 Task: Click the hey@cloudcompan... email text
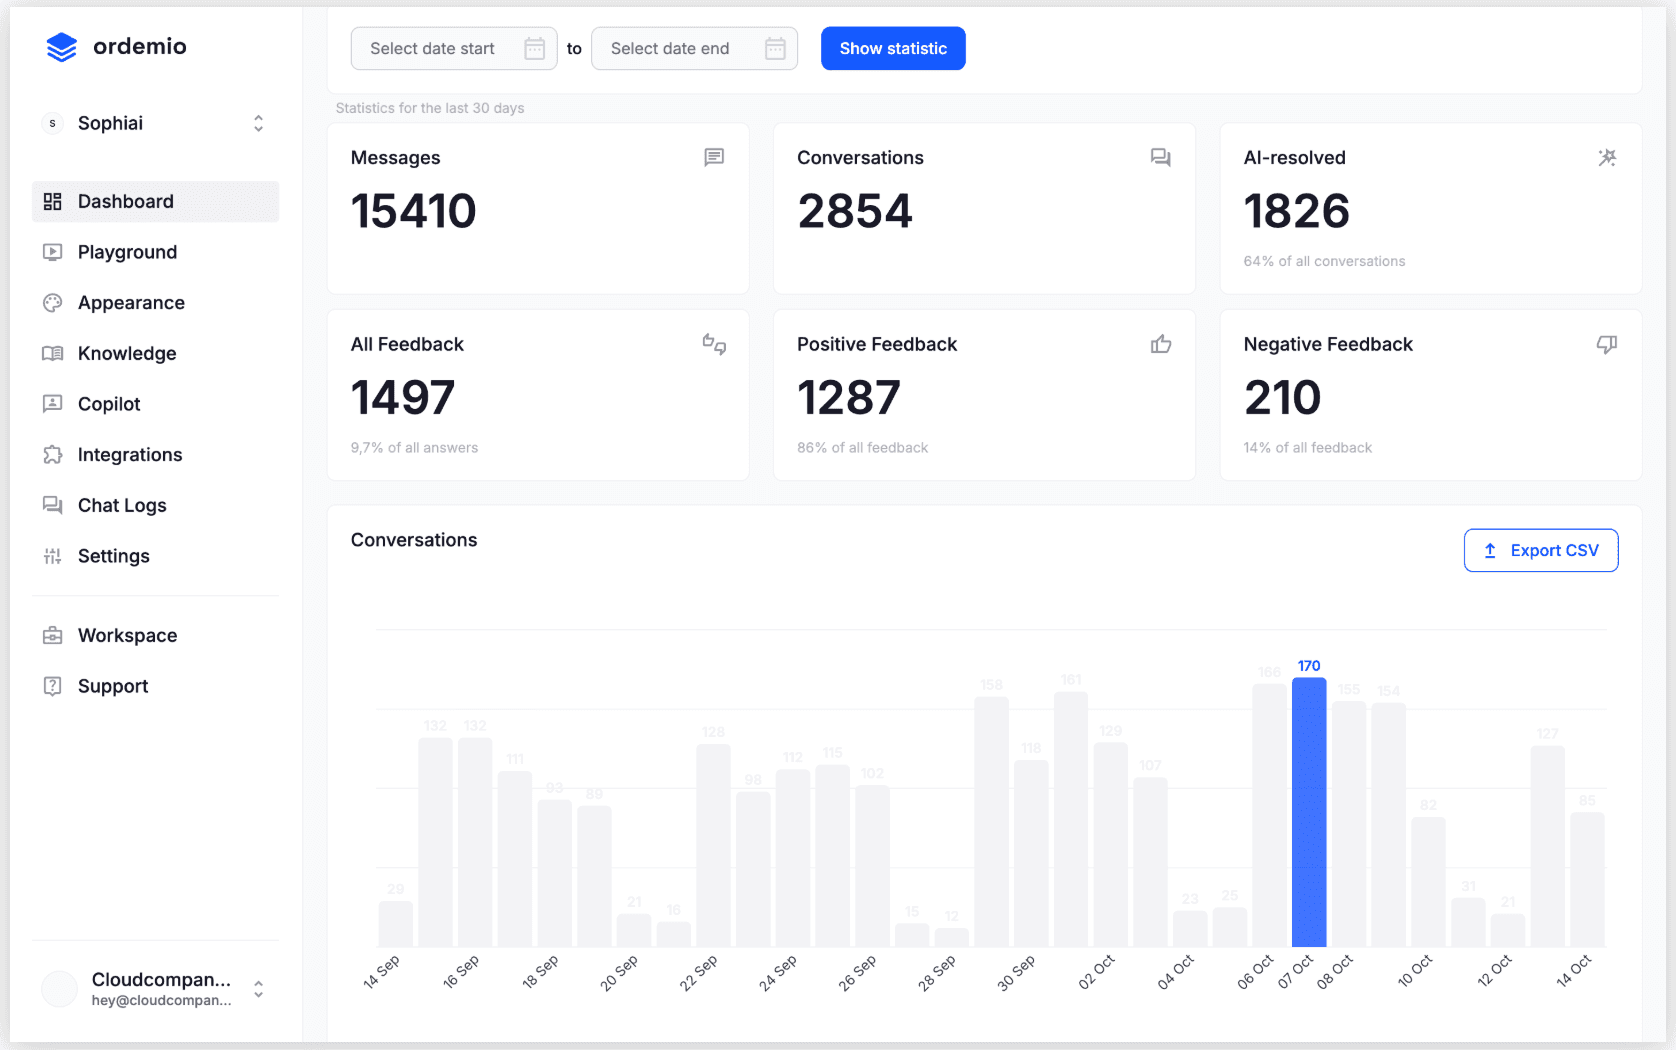[x=161, y=1000]
